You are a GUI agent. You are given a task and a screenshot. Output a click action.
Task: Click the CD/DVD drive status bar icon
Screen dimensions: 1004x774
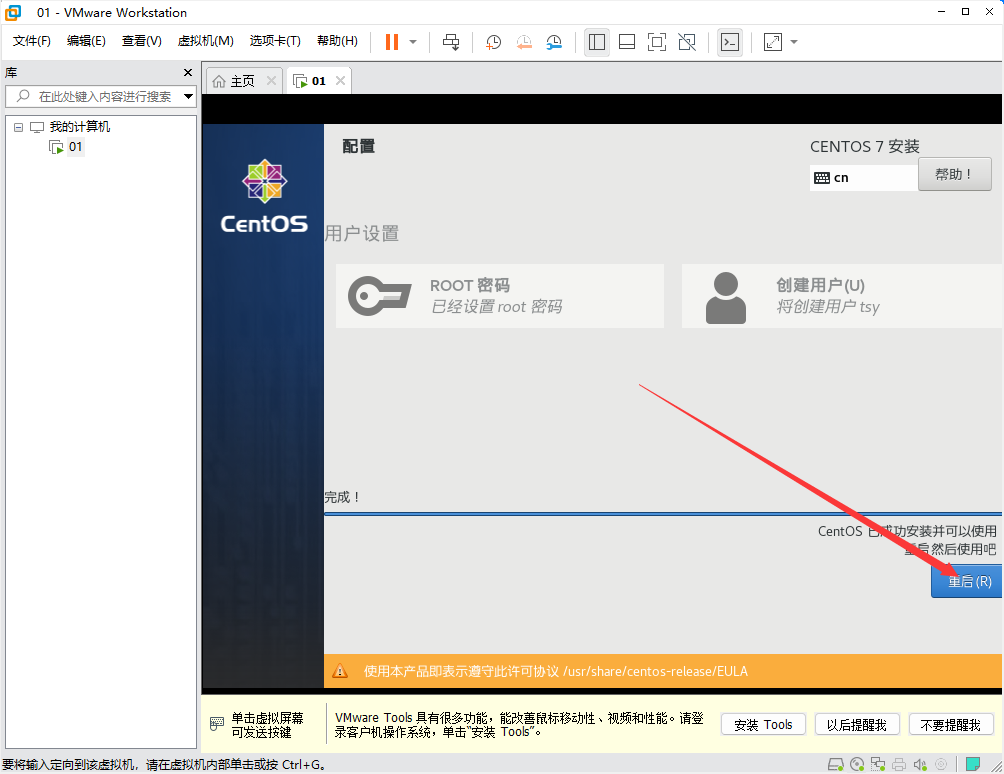[857, 764]
